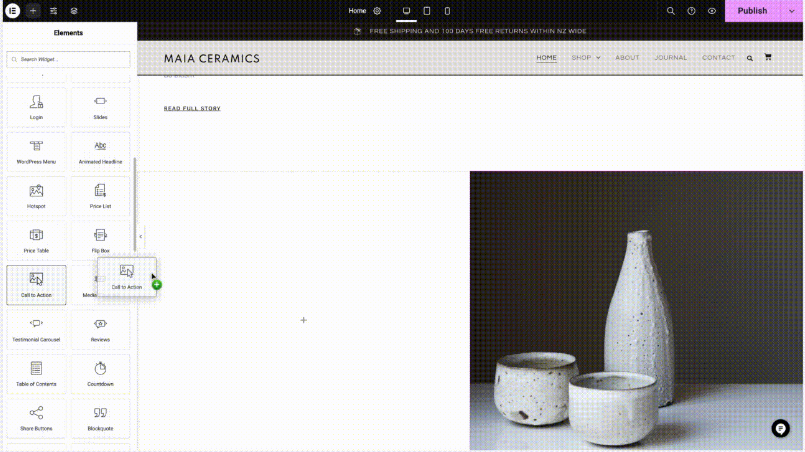The height and width of the screenshot is (452, 805).
Task: Open page settings gear next to Home
Action: tap(377, 11)
